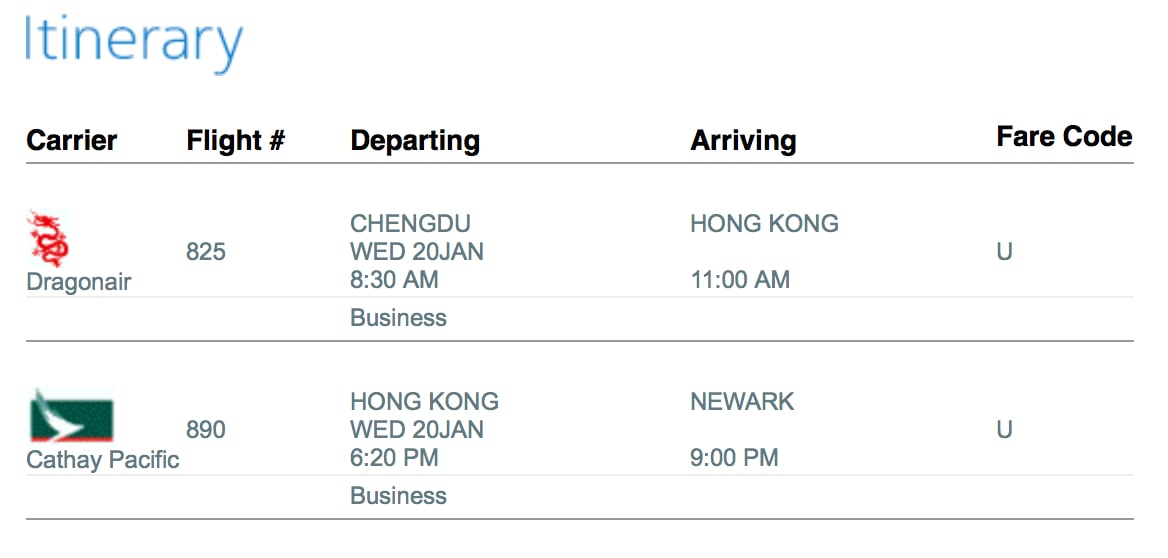
Task: Select the 9:00 PM arrival time
Action: [734, 457]
